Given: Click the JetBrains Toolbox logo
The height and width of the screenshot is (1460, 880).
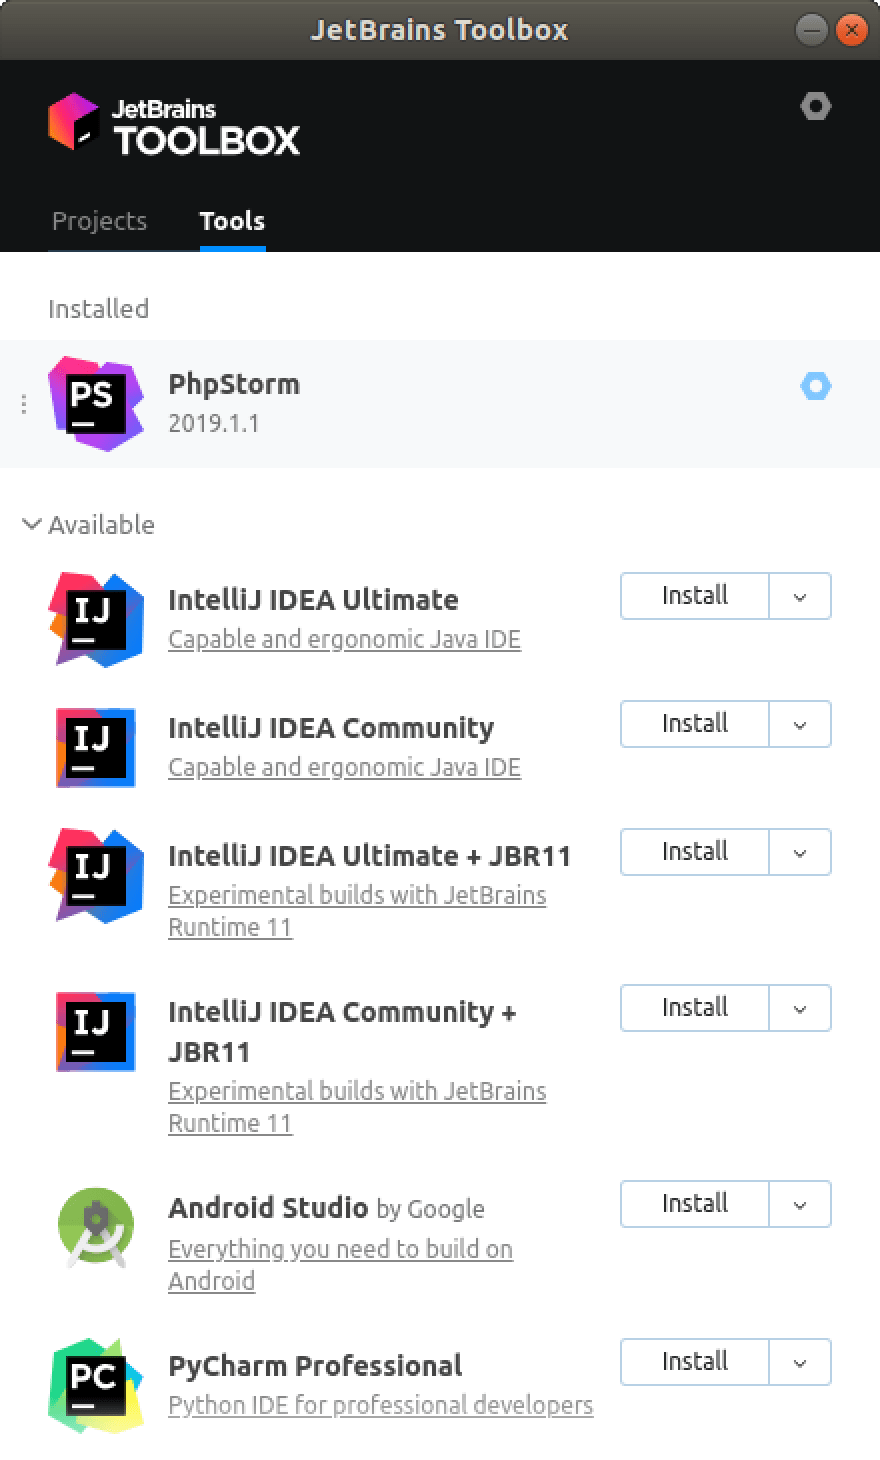Looking at the screenshot, I should (174, 125).
